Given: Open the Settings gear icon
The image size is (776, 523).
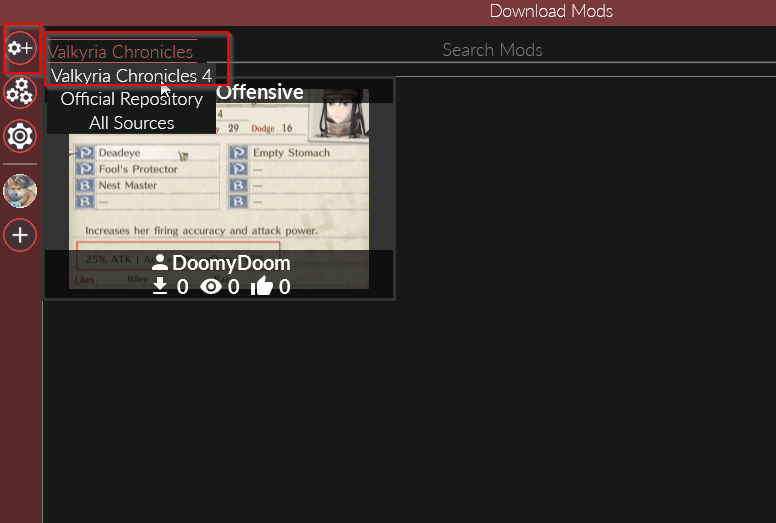Looking at the screenshot, I should click(20, 136).
